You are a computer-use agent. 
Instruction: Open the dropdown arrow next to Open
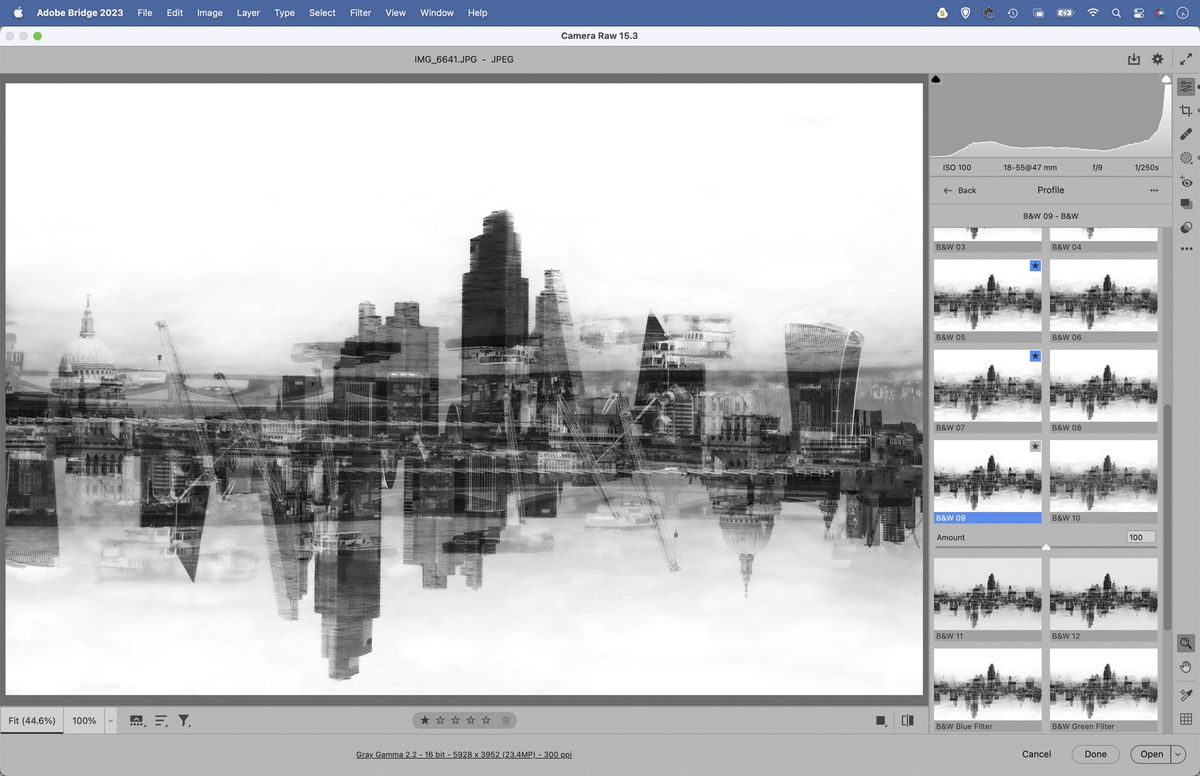(x=1176, y=754)
